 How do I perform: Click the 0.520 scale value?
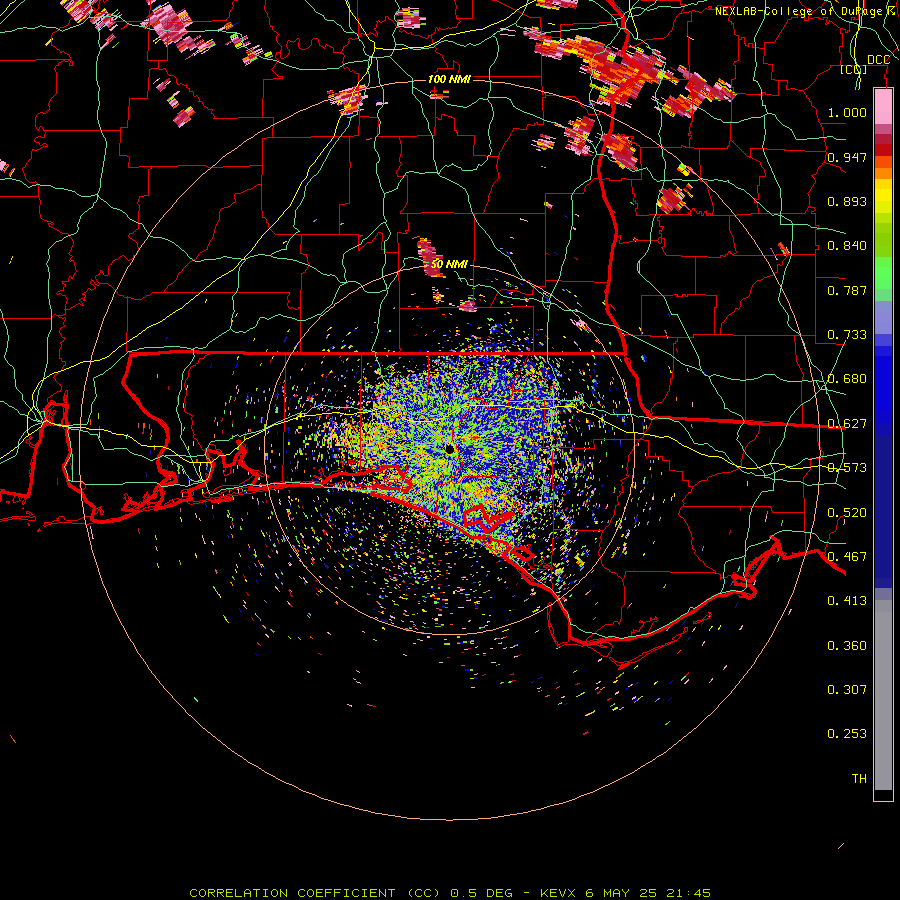coord(847,513)
